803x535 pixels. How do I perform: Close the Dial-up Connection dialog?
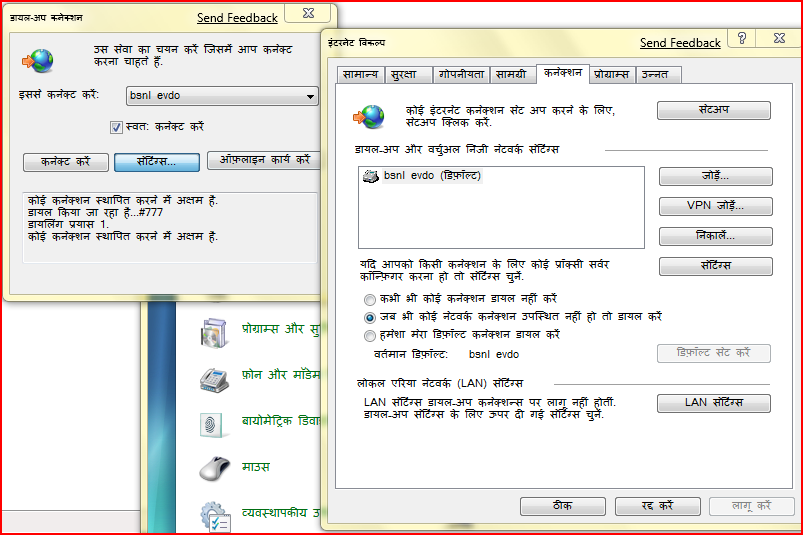point(308,13)
